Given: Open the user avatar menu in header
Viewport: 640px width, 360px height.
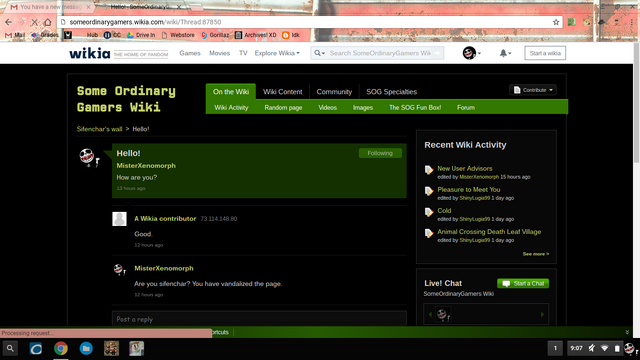Looking at the screenshot, I should (x=471, y=53).
